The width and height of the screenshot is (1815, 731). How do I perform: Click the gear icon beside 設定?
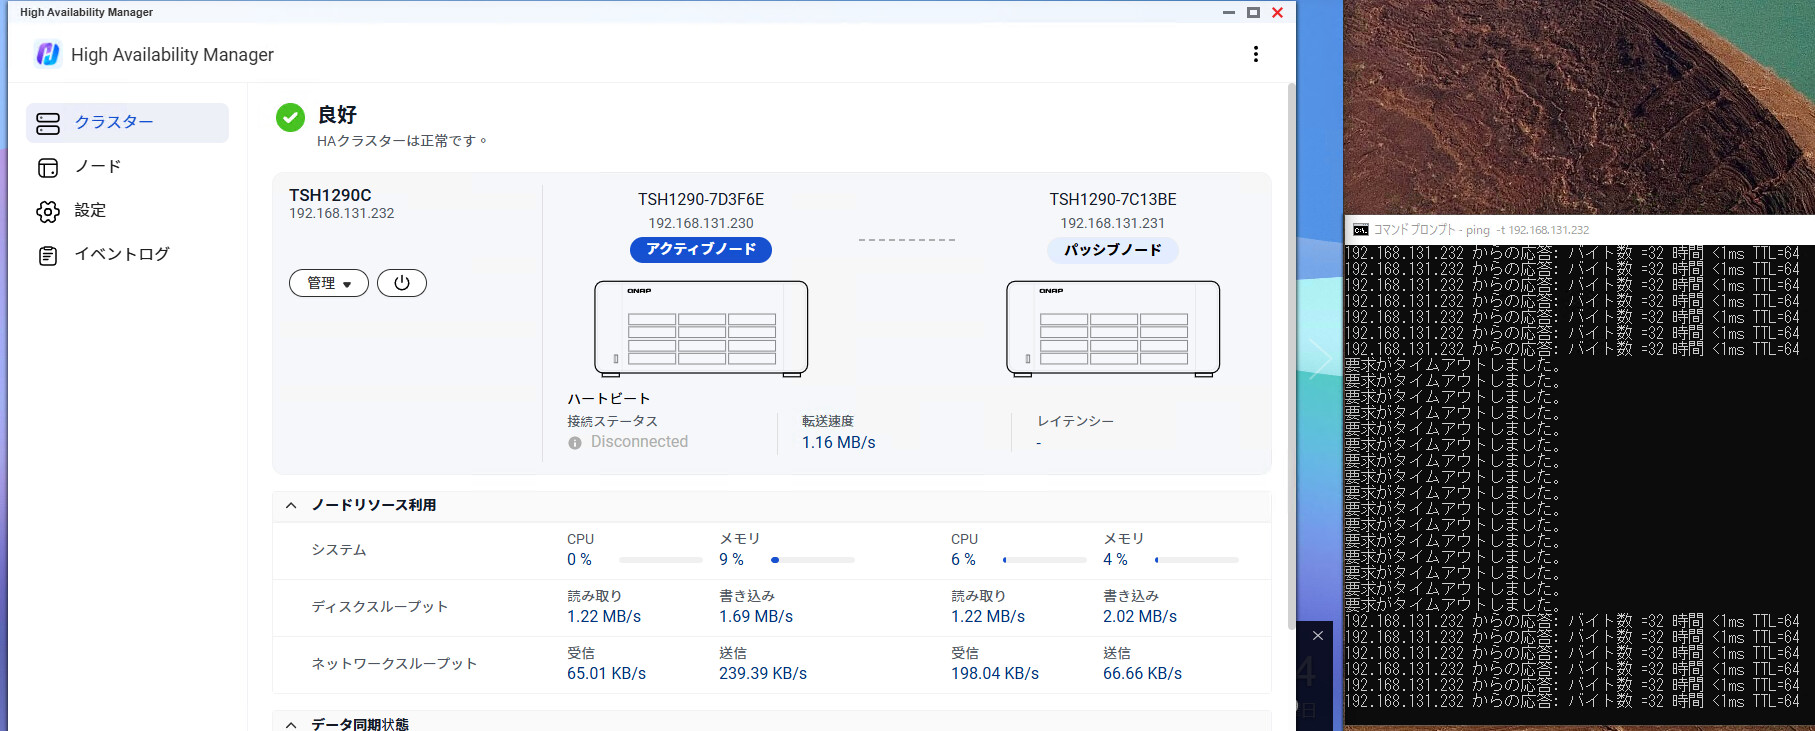(x=48, y=212)
